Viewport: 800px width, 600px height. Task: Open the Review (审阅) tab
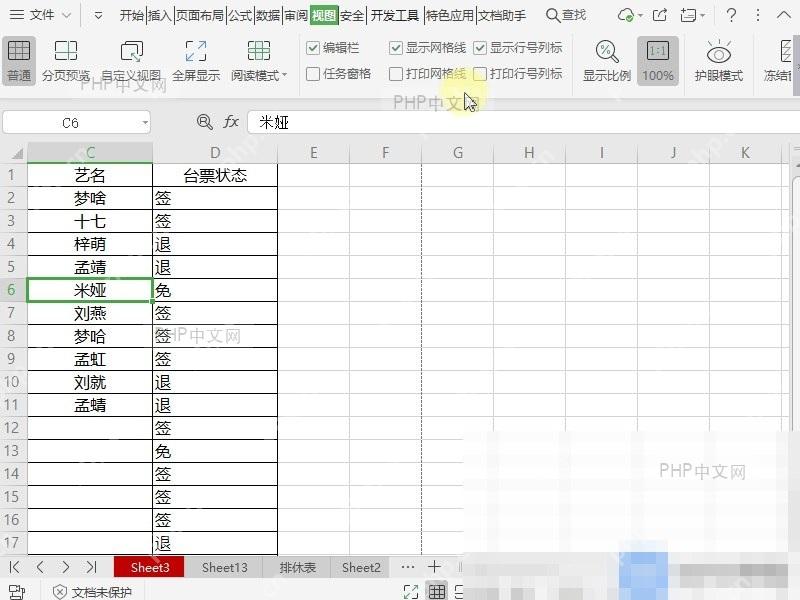pos(296,15)
